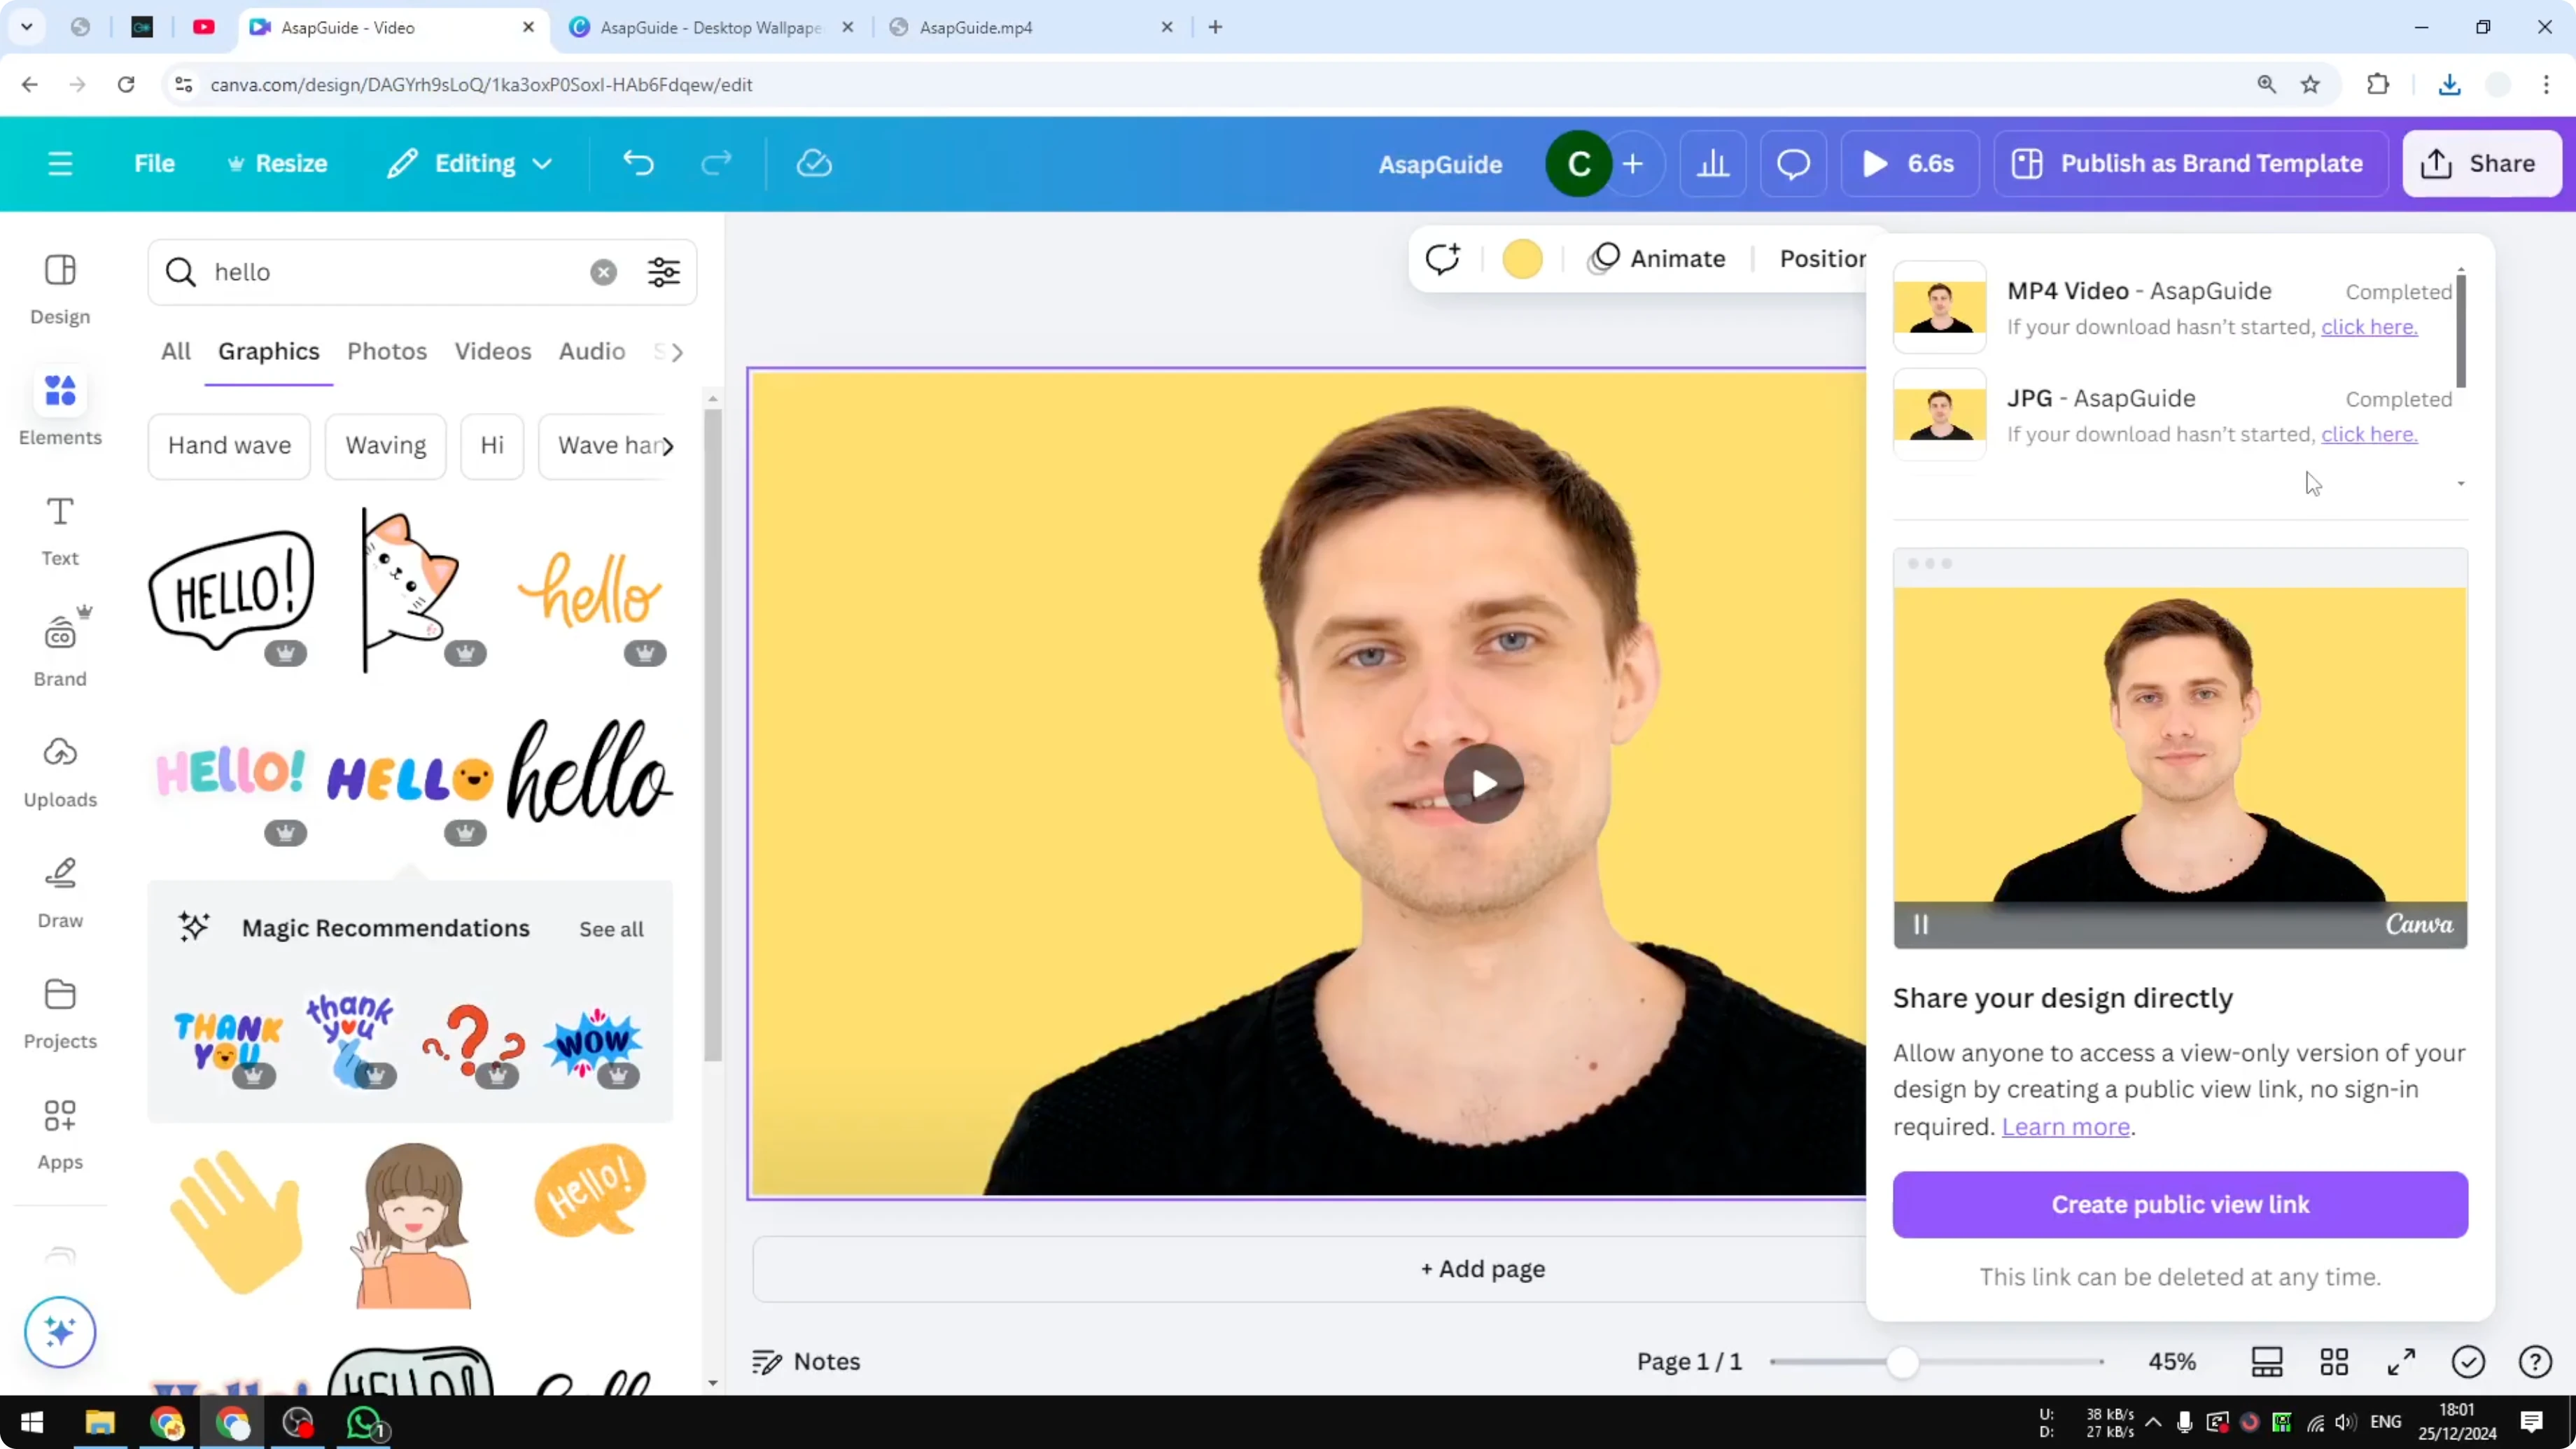Open the comments panel
Image resolution: width=2576 pixels, height=1449 pixels.
[x=1792, y=163]
